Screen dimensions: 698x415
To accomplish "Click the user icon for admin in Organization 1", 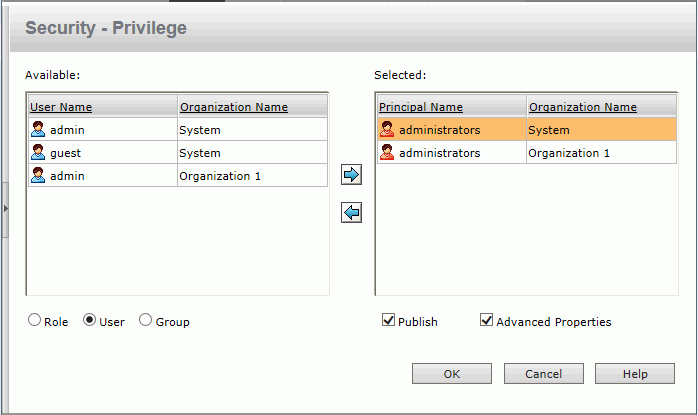I will pyautogui.click(x=38, y=175).
